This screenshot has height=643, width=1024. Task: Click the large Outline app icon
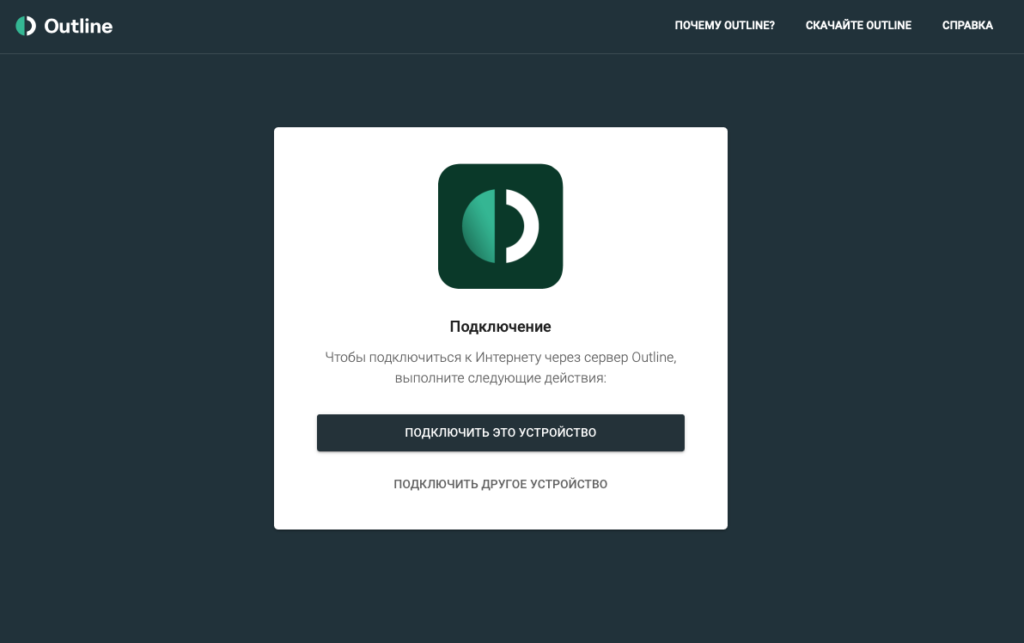tap(500, 226)
